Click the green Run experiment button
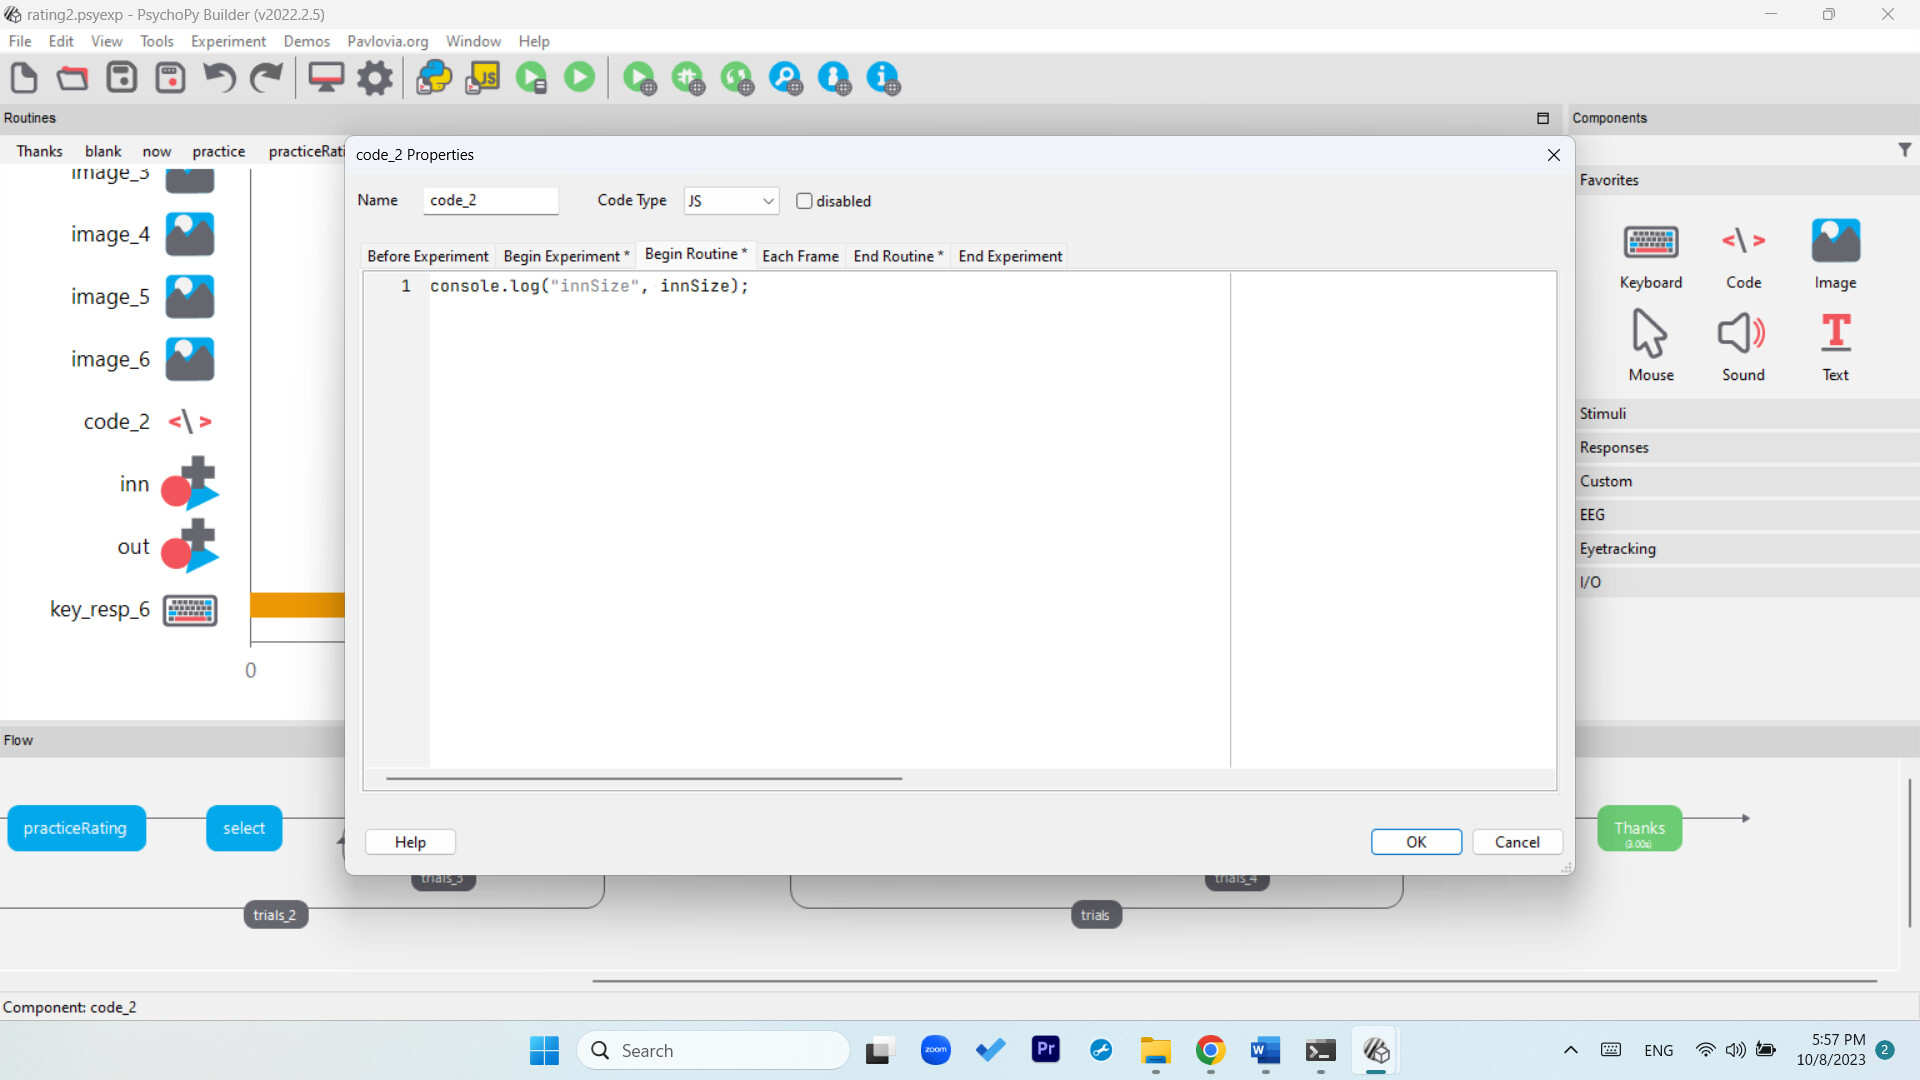The height and width of the screenshot is (1080, 1920). [579, 77]
